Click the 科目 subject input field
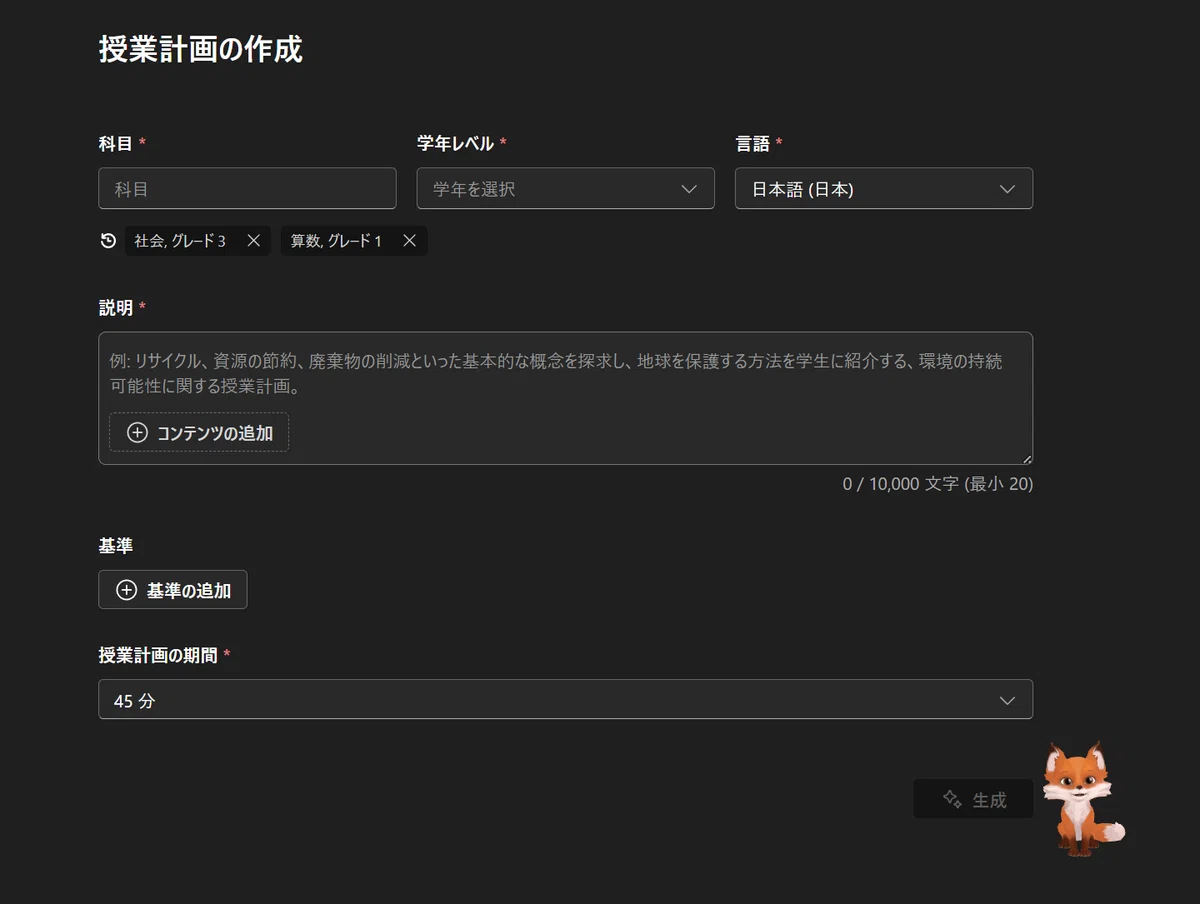 [247, 188]
